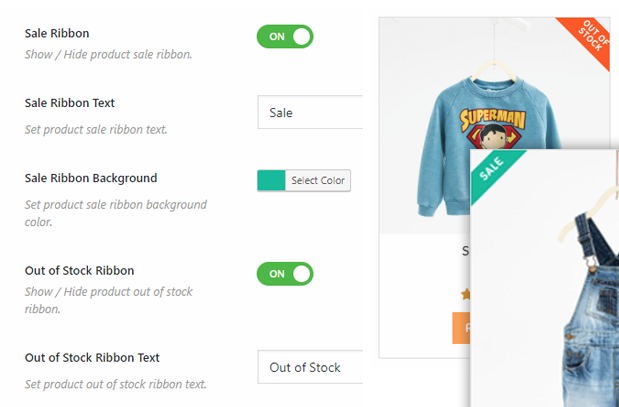Click the gold star rating icon

click(466, 294)
